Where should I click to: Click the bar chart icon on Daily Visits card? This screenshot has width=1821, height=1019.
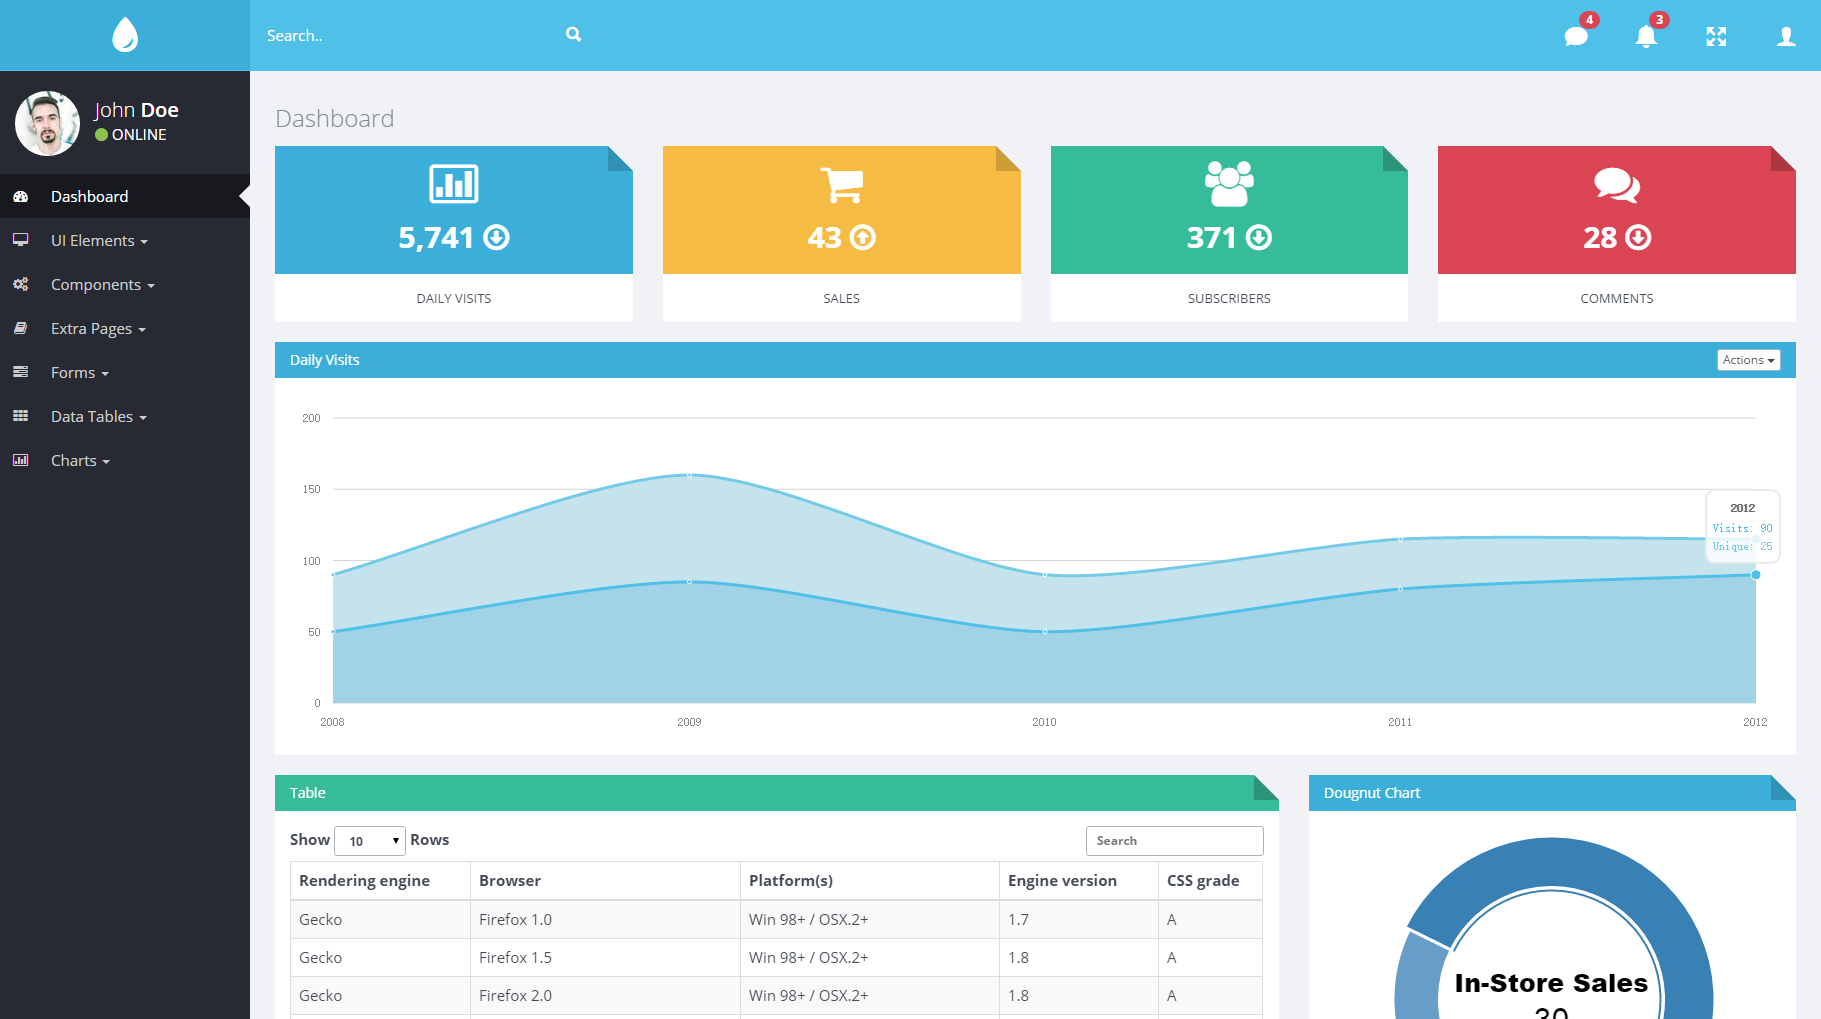click(x=454, y=184)
